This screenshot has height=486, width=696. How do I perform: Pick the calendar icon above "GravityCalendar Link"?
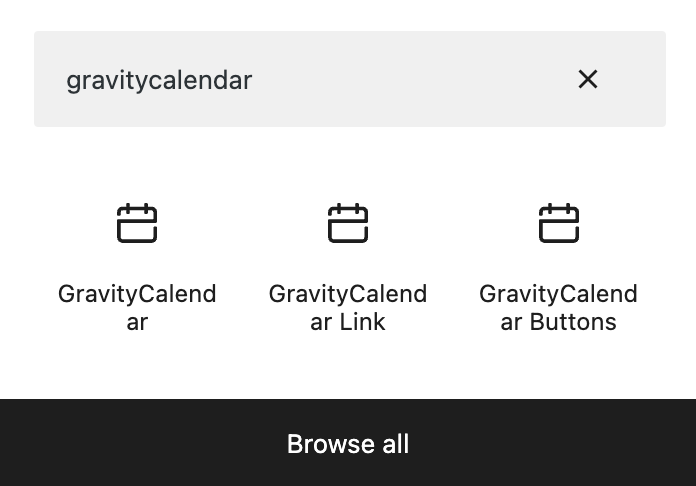coord(348,223)
